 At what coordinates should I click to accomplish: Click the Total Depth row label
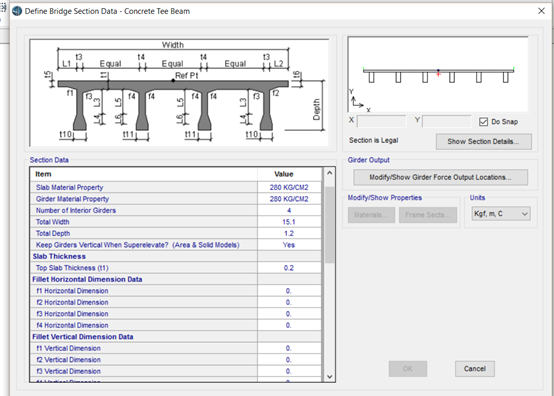[53, 234]
